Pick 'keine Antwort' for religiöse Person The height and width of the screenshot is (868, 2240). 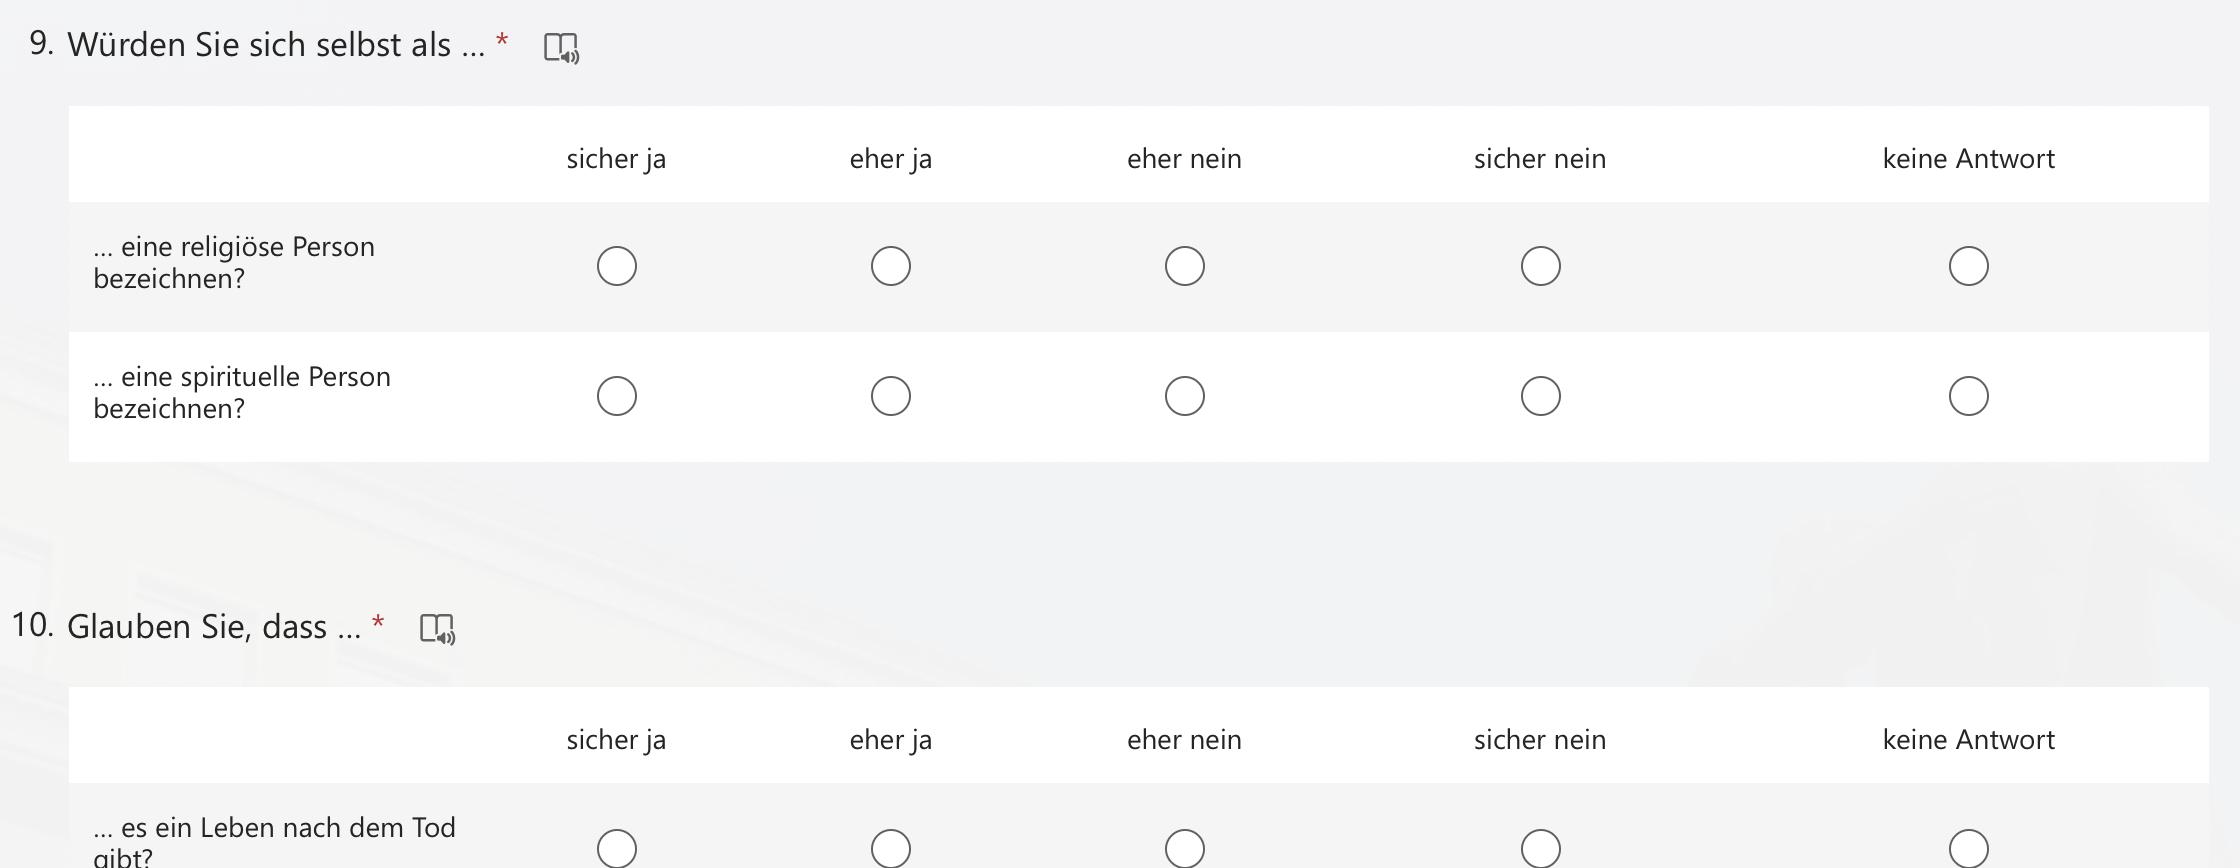(1969, 266)
